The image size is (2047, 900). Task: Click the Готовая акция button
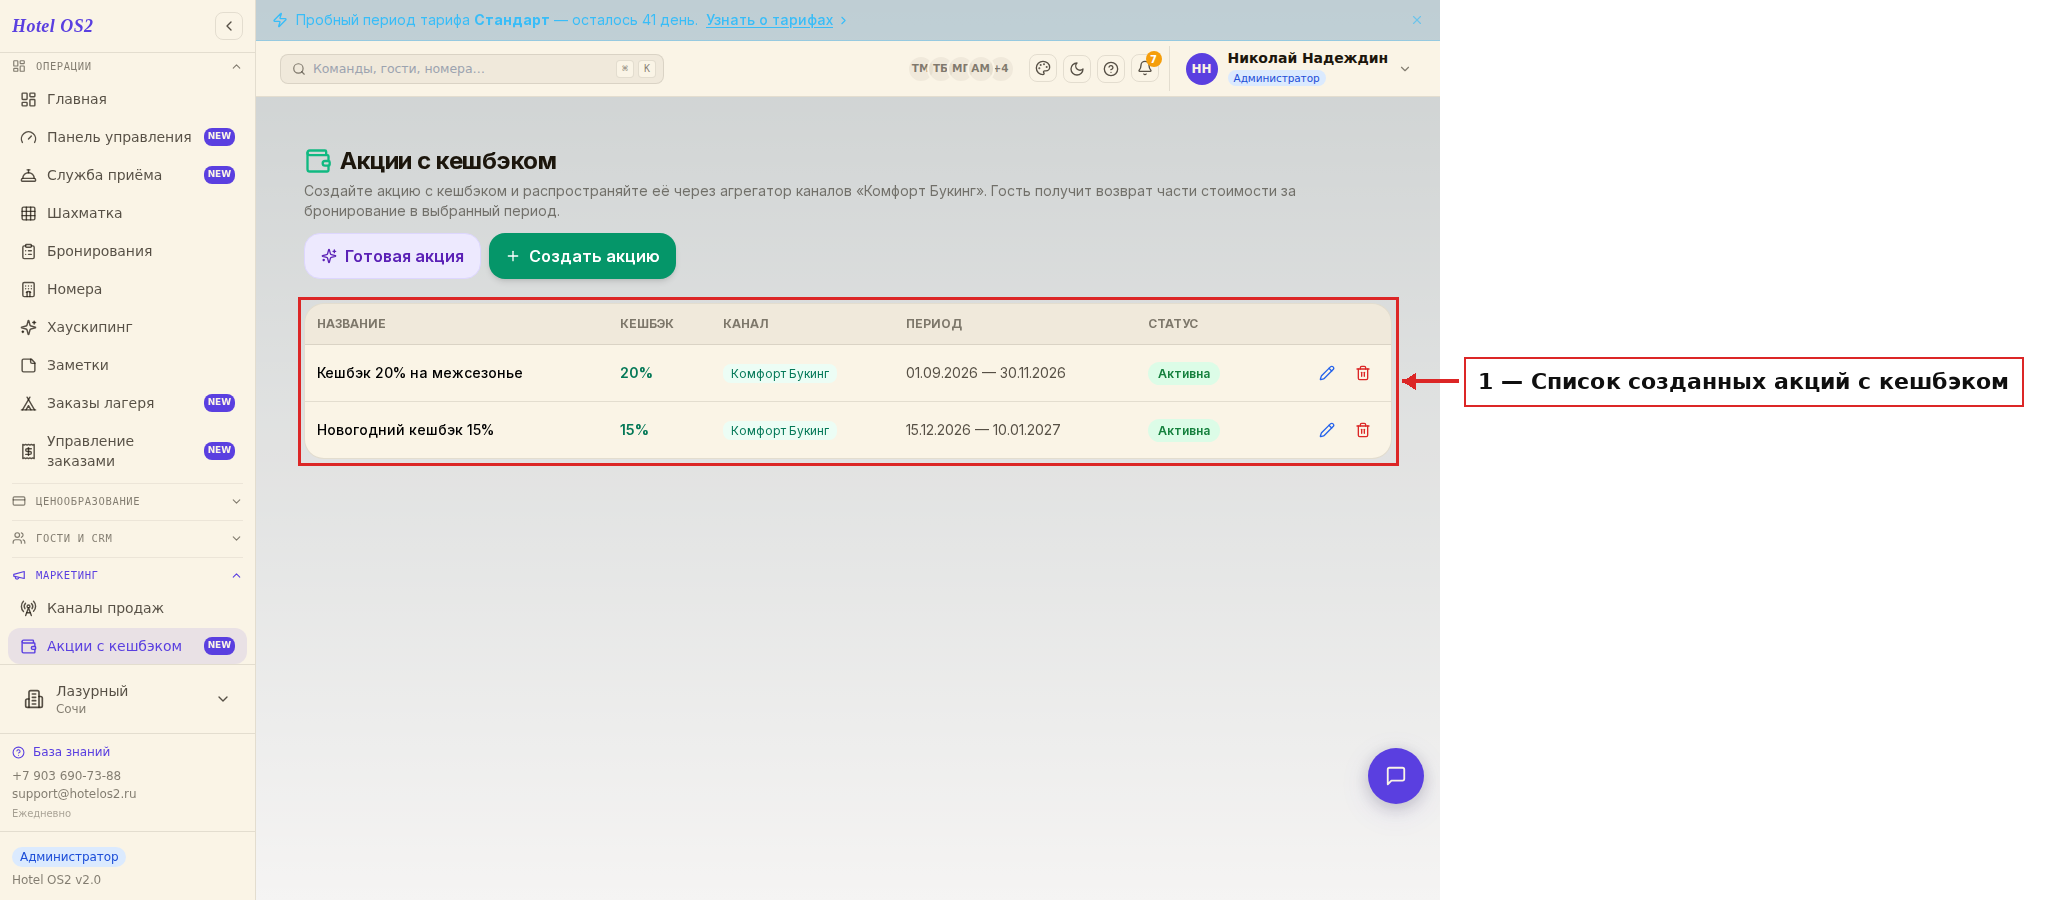(392, 256)
